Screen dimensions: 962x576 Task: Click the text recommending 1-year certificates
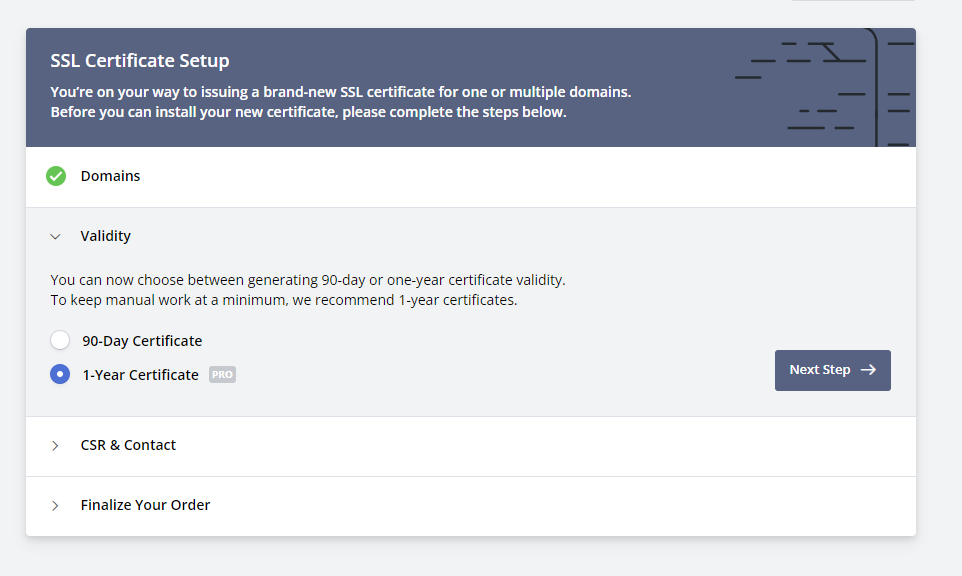[x=284, y=300]
